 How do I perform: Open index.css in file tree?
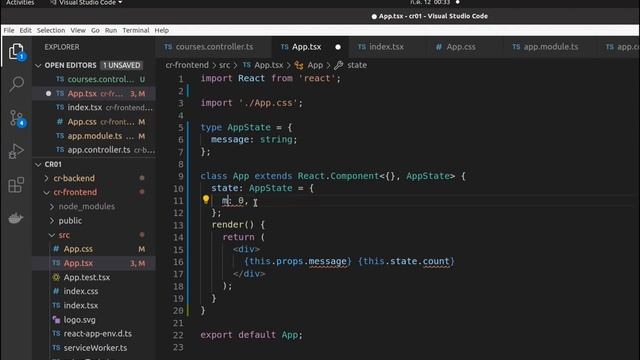point(94,291)
